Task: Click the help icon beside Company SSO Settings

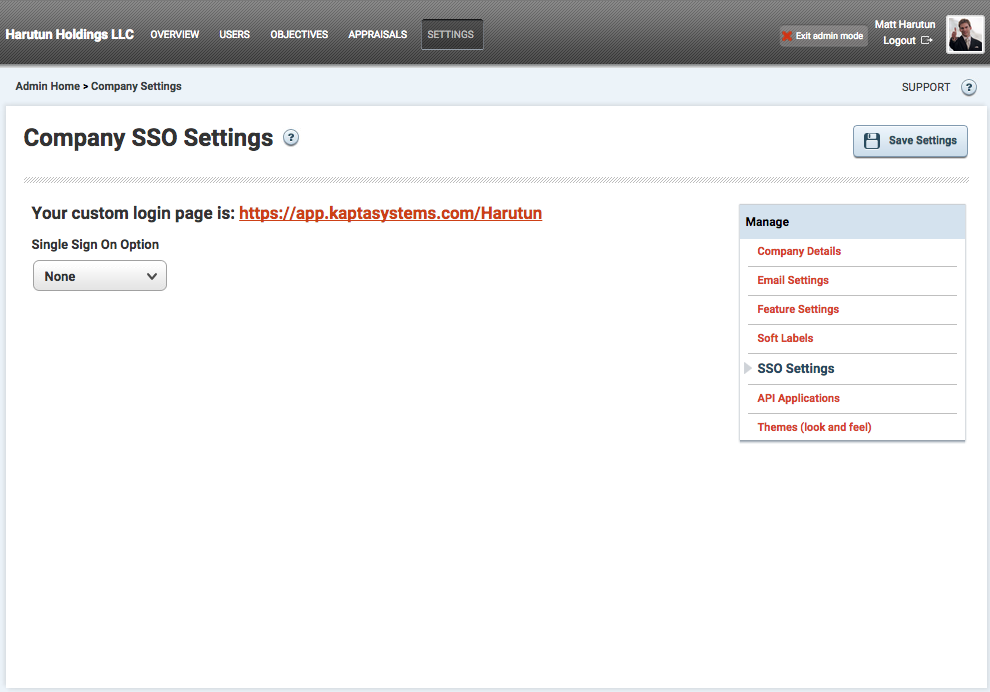Action: coord(290,138)
